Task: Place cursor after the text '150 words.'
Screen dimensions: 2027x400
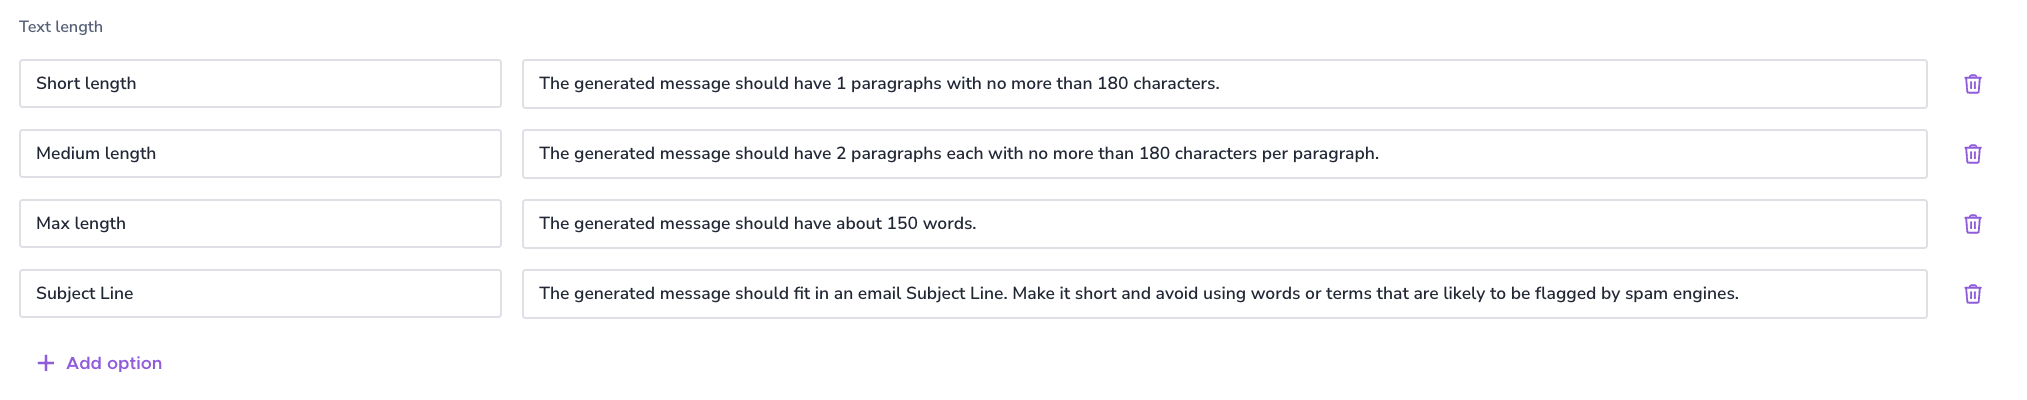Action: (x=978, y=224)
